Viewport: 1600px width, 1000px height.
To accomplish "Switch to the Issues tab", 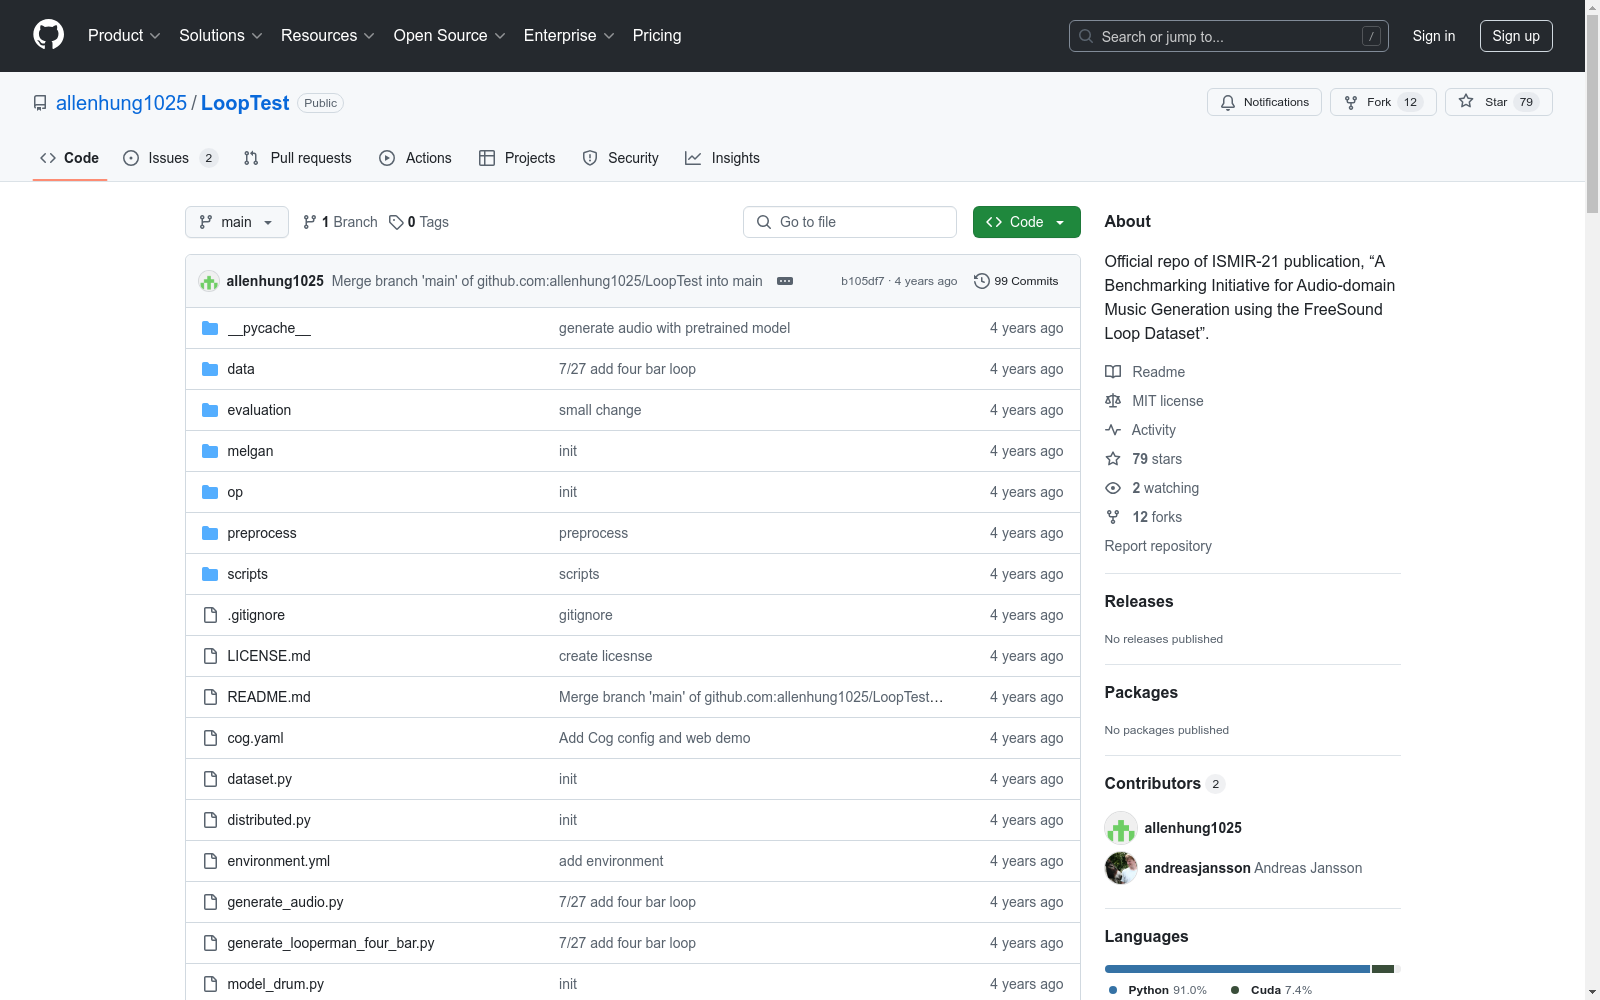I will click(170, 158).
